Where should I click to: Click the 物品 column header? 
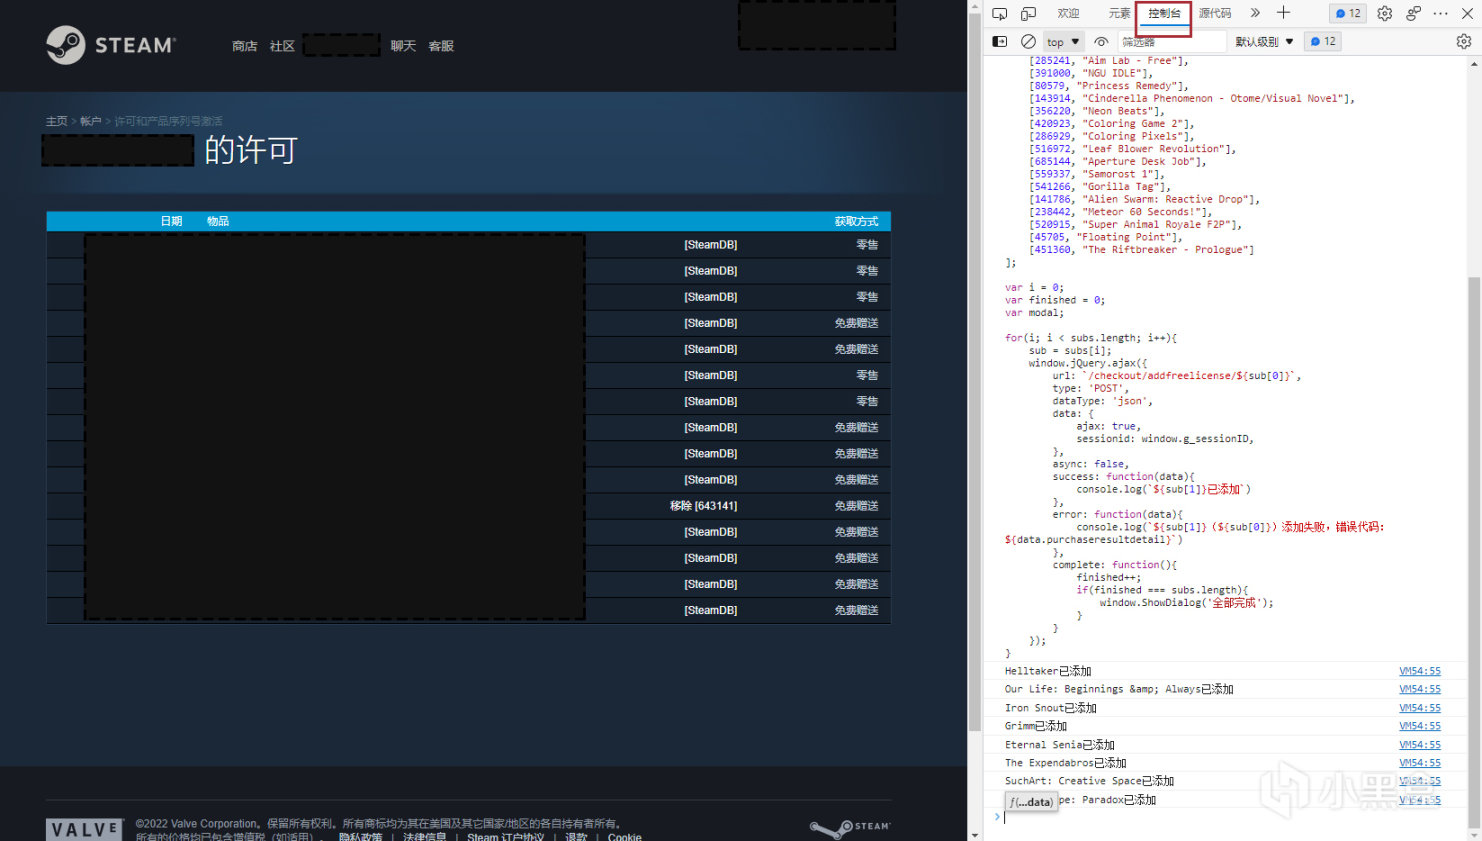[x=218, y=221]
